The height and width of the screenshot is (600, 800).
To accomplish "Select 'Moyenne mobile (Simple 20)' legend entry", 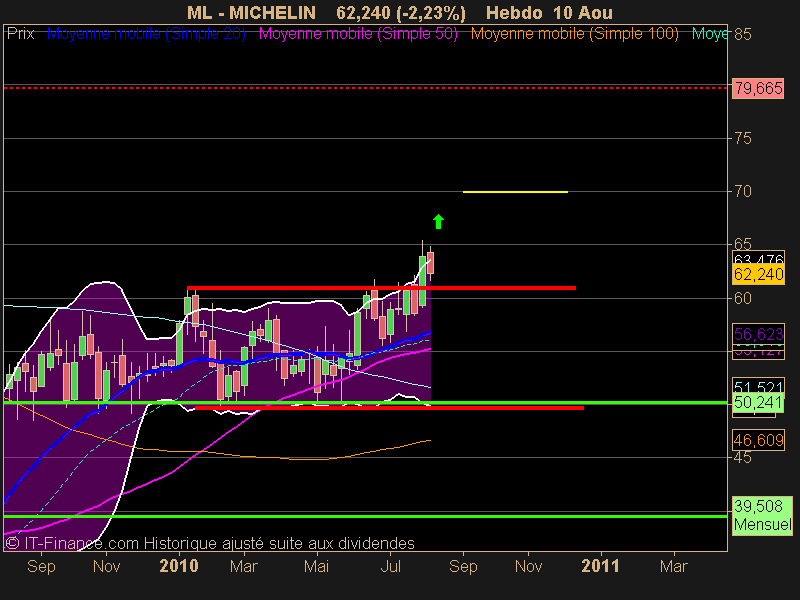I will click(x=146, y=34).
